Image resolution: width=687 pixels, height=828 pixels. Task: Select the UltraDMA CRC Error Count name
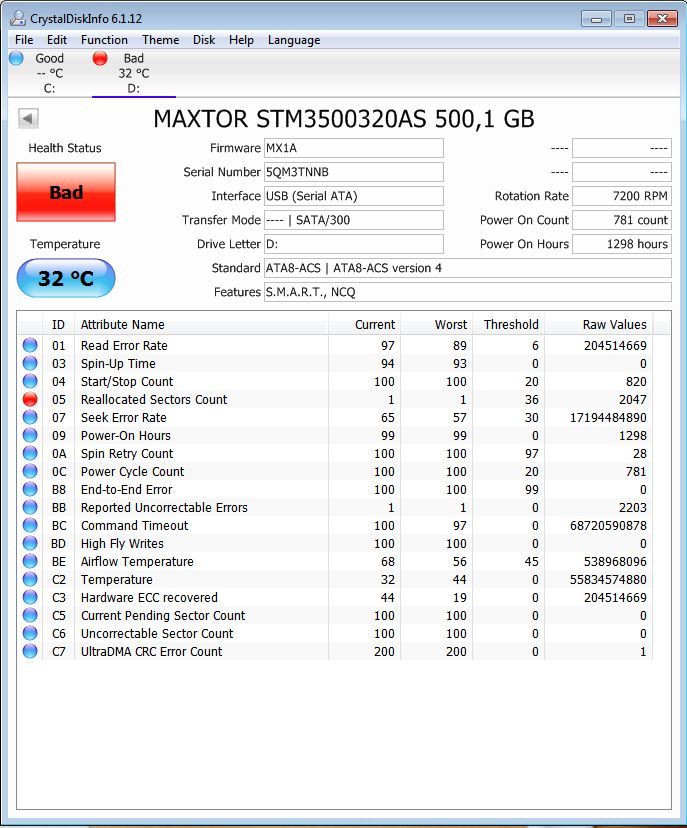pyautogui.click(x=152, y=652)
